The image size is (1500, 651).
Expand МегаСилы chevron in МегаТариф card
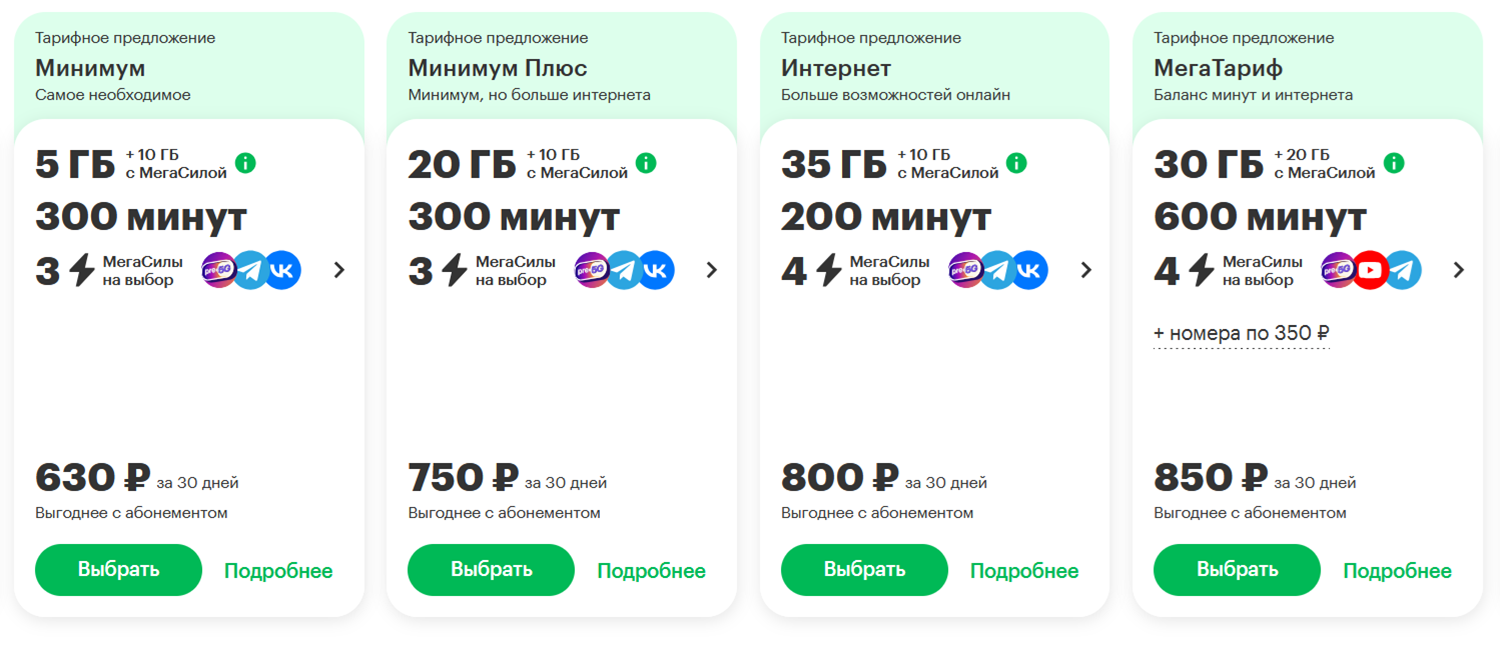click(1458, 270)
